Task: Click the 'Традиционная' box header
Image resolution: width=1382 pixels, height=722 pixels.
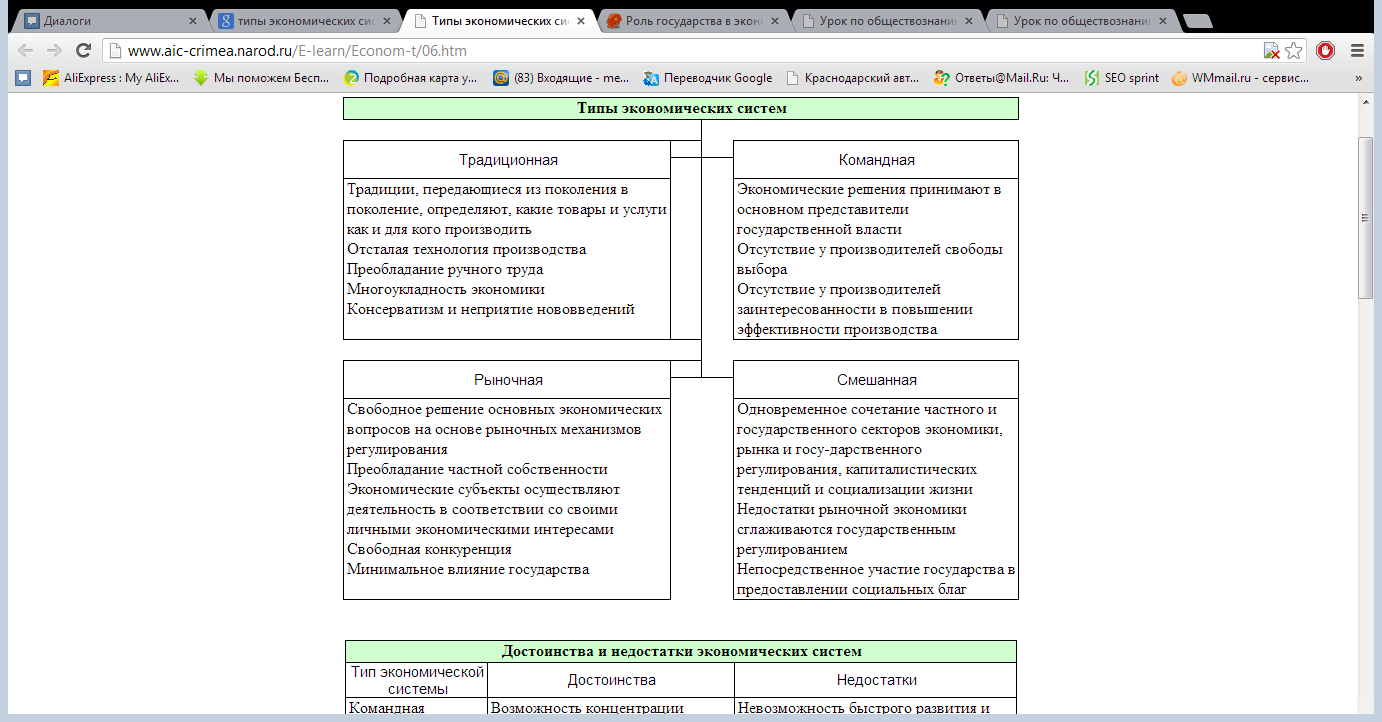Action: click(508, 160)
